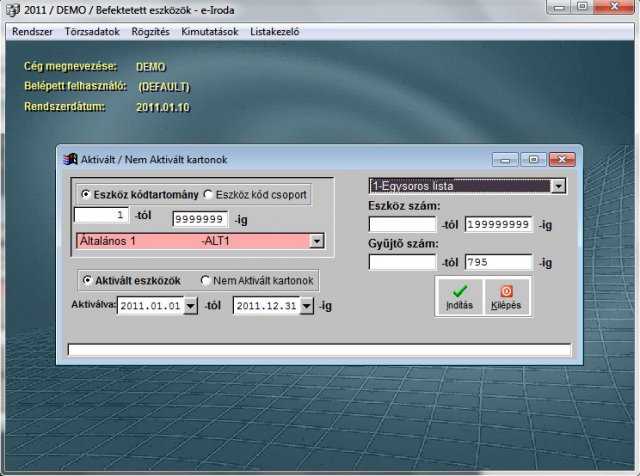The image size is (640, 476).
Task: Select the Eszköz kódtartomány radio button
Action: pyautogui.click(x=86, y=194)
